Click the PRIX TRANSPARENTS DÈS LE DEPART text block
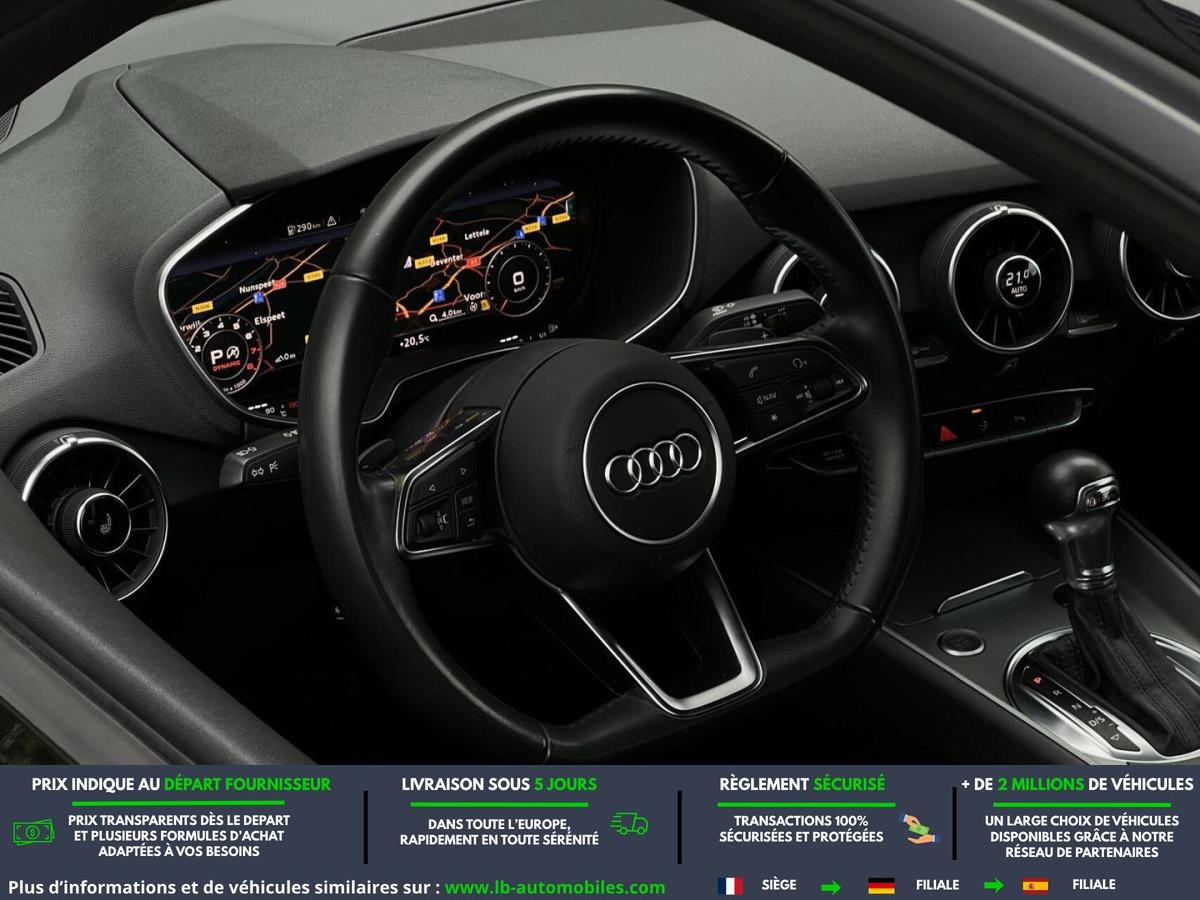 coord(179,836)
